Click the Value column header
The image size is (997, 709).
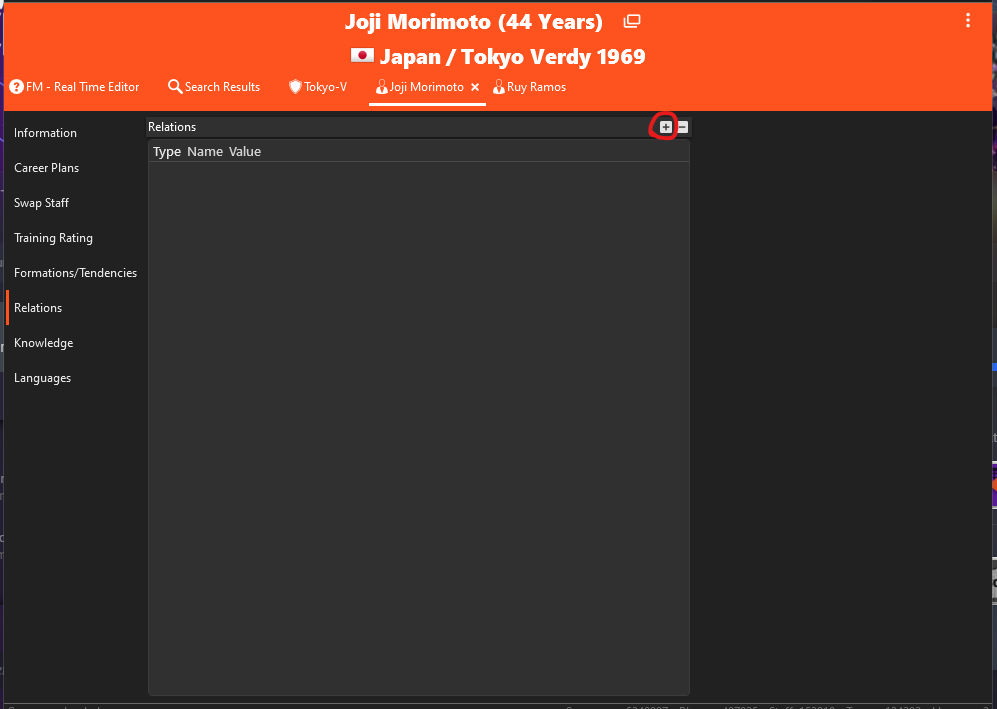[245, 151]
